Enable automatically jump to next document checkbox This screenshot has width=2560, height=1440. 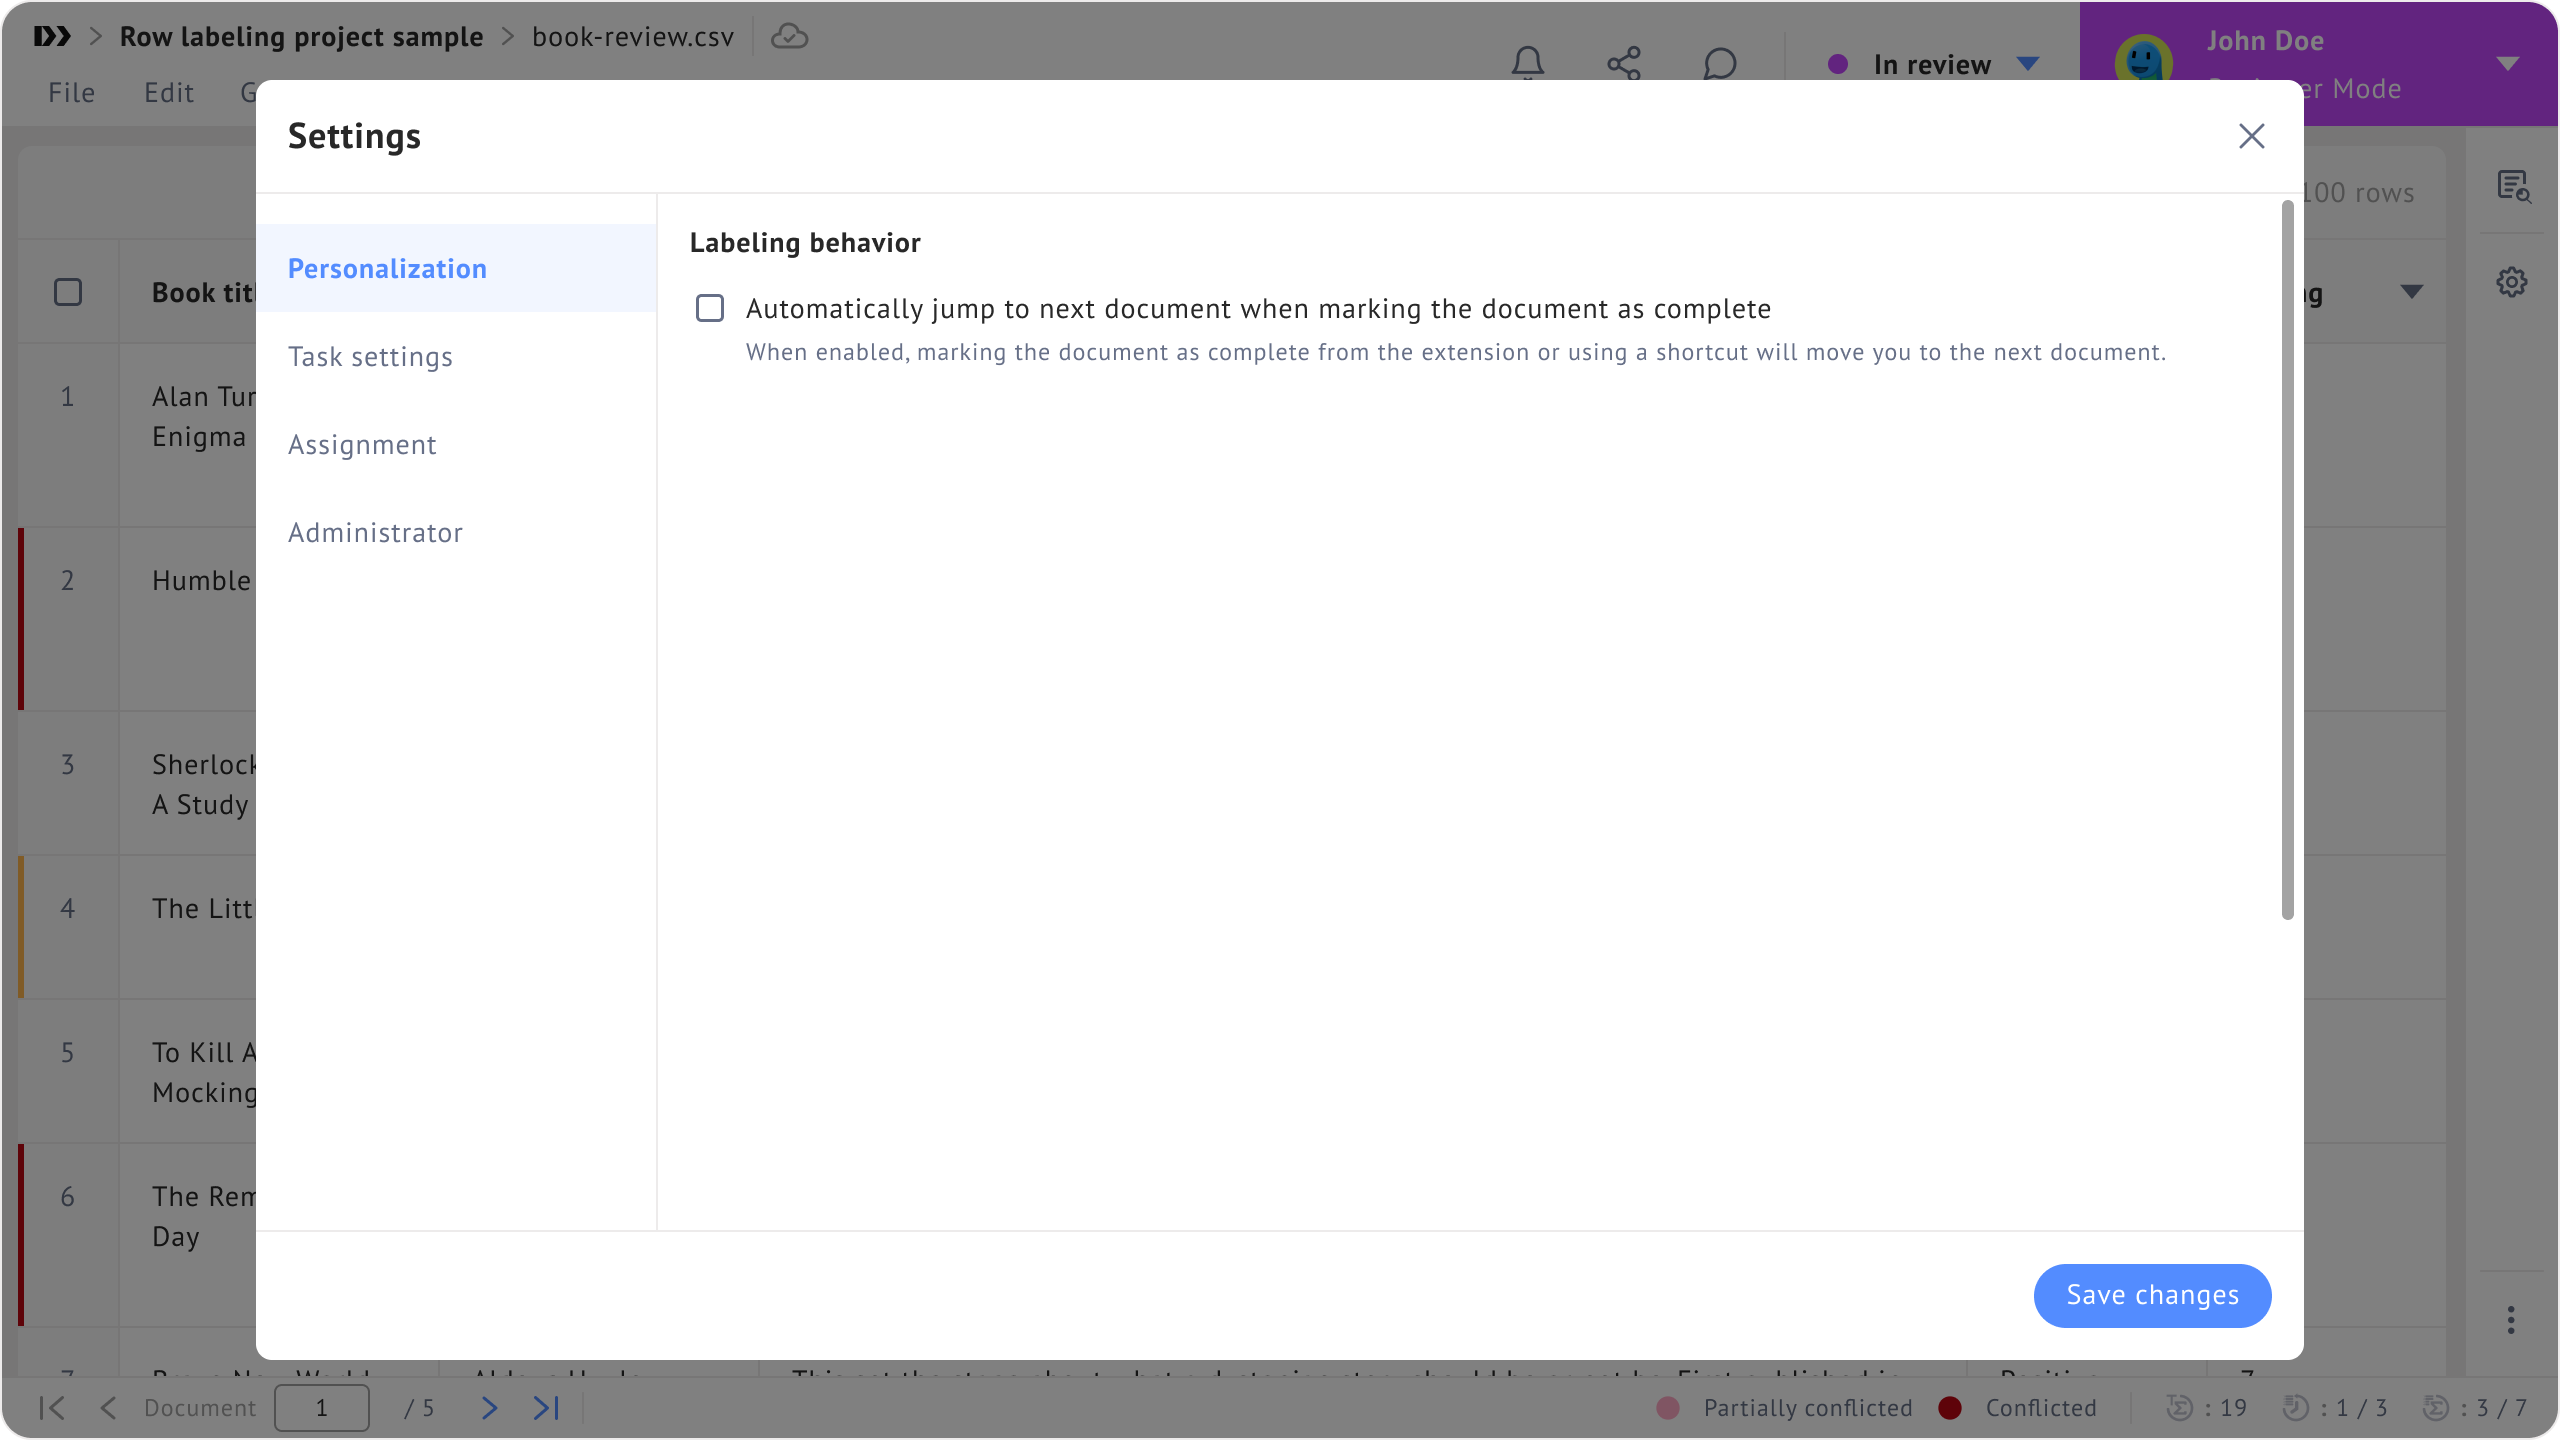coord(710,308)
